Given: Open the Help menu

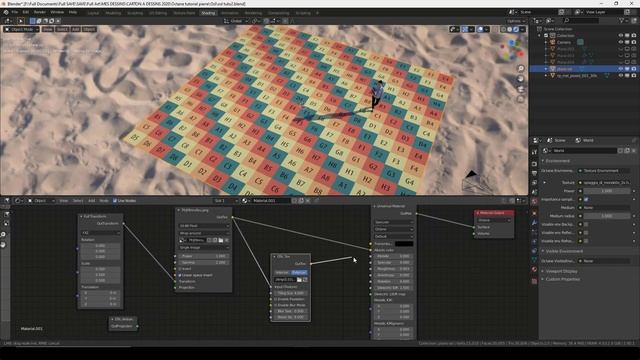Looking at the screenshot, I should point(73,12).
